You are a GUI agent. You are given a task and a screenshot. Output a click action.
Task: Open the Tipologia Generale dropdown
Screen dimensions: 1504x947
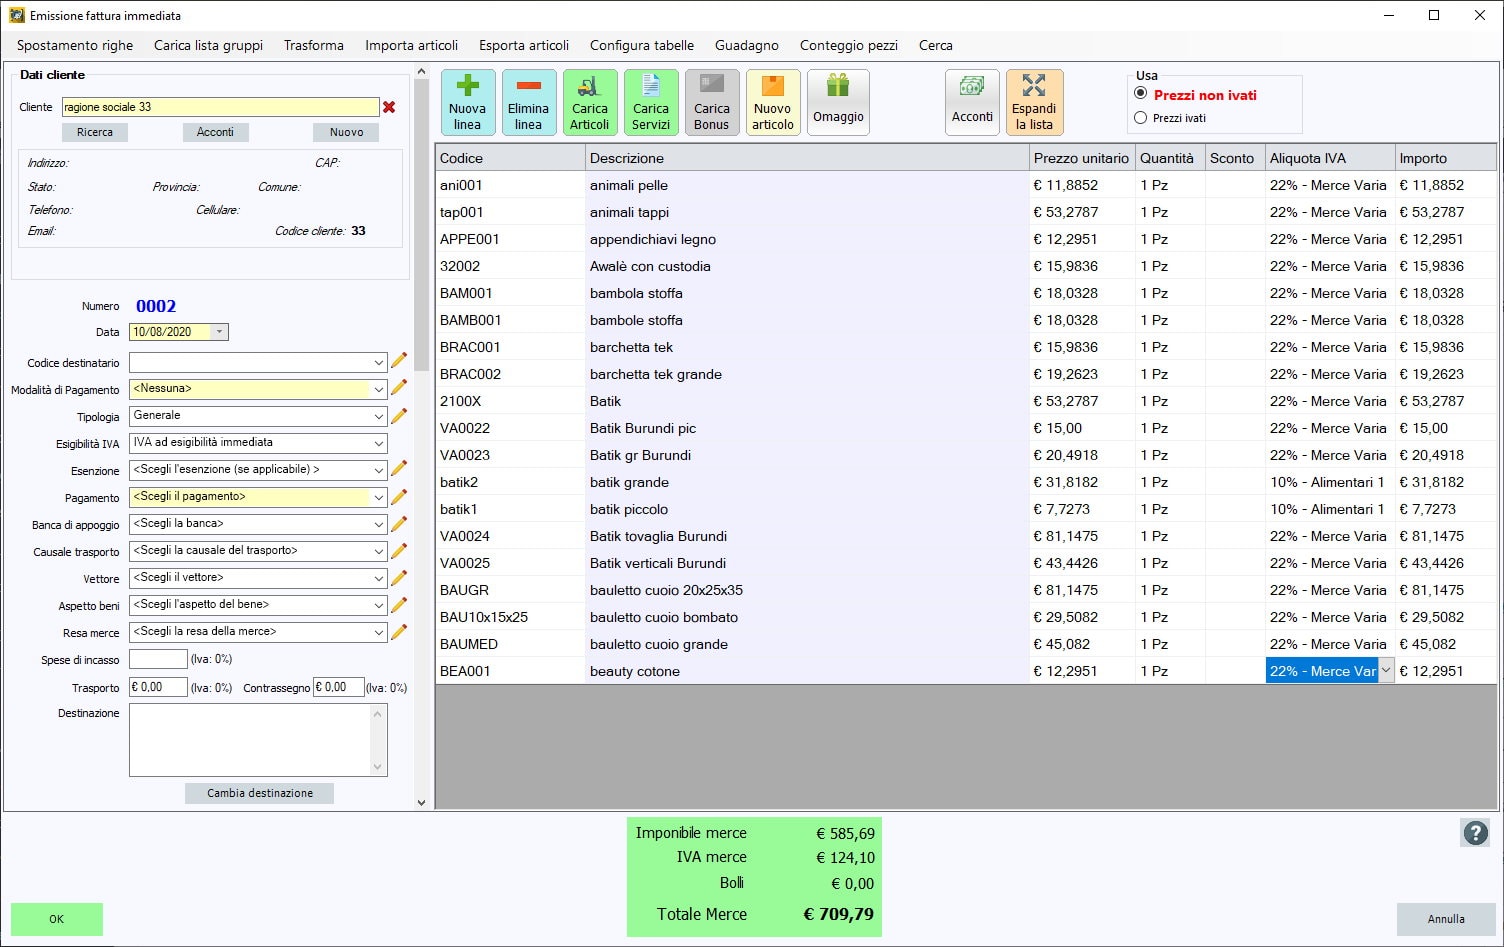[379, 416]
